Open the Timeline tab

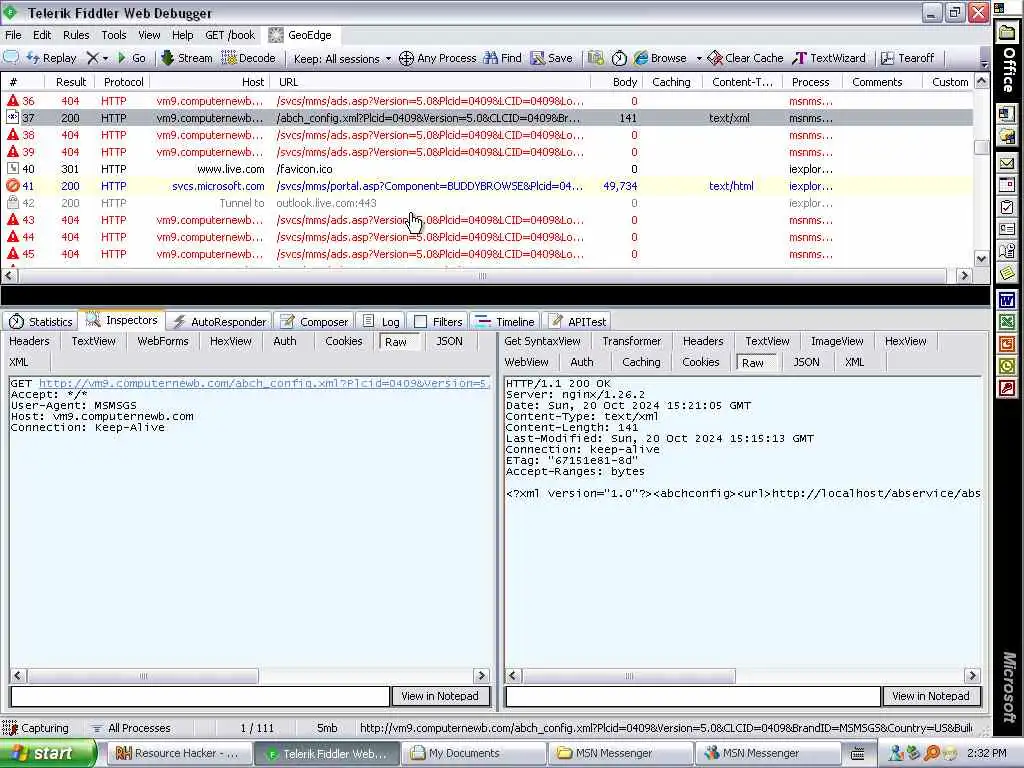tap(505, 321)
